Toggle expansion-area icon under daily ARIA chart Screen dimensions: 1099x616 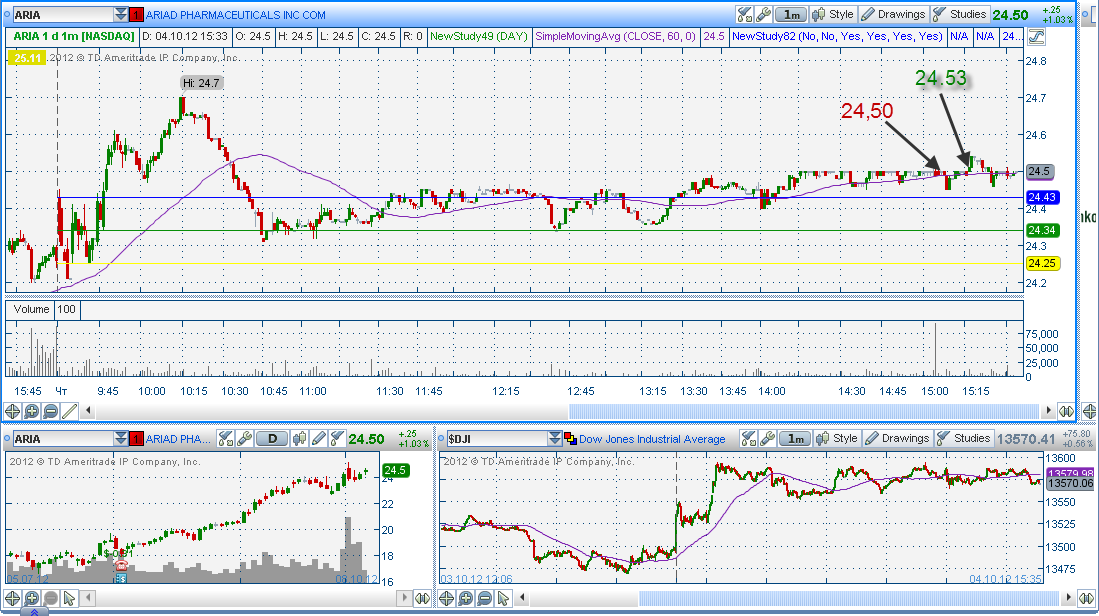click(422, 598)
